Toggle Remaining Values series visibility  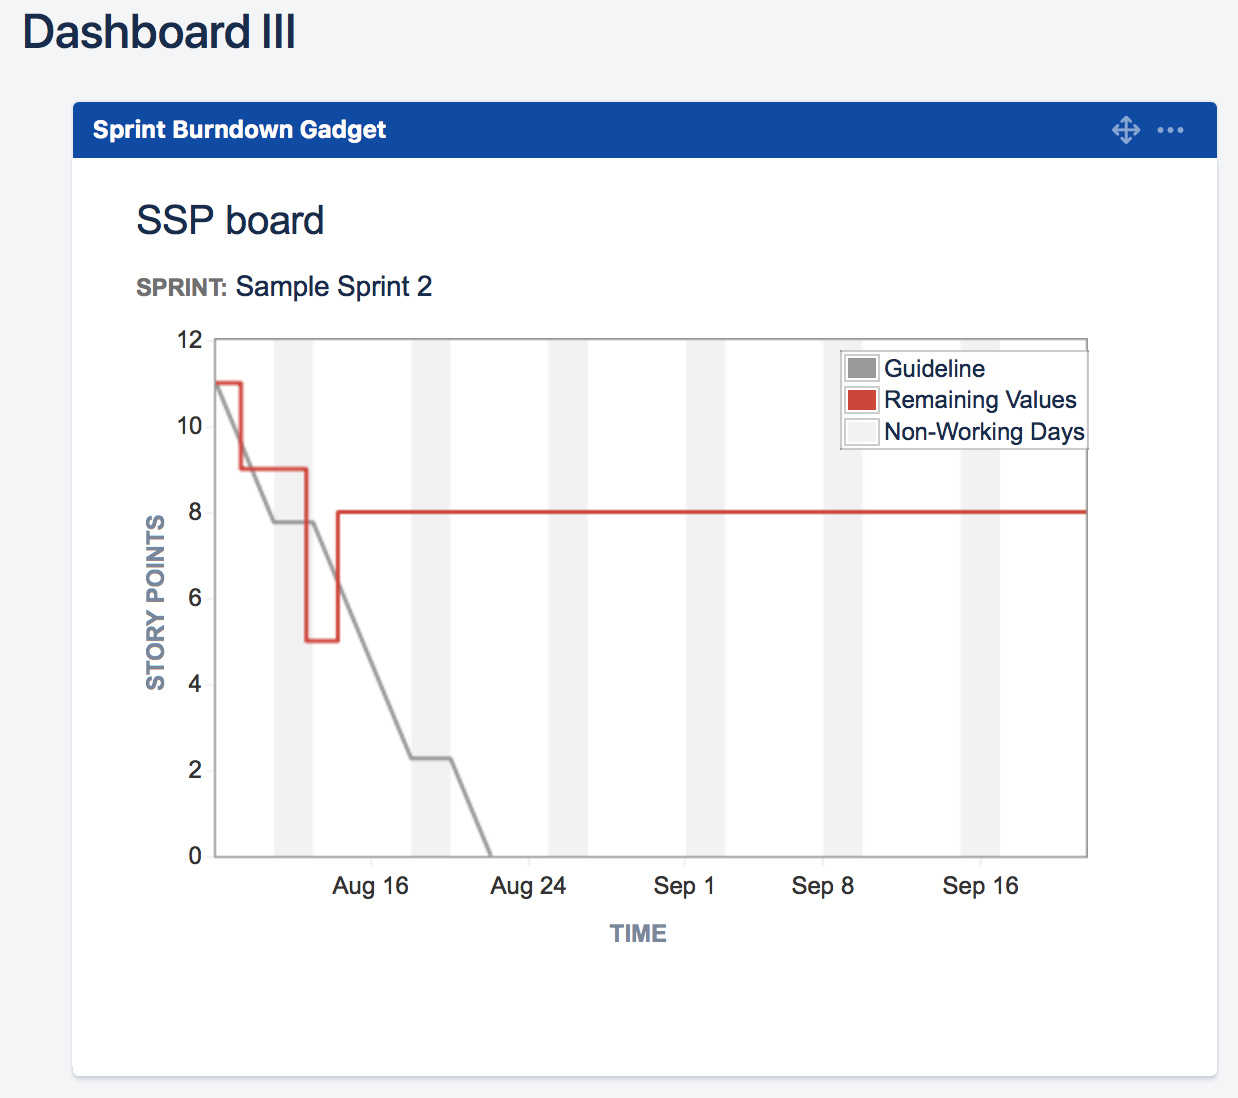(x=980, y=399)
